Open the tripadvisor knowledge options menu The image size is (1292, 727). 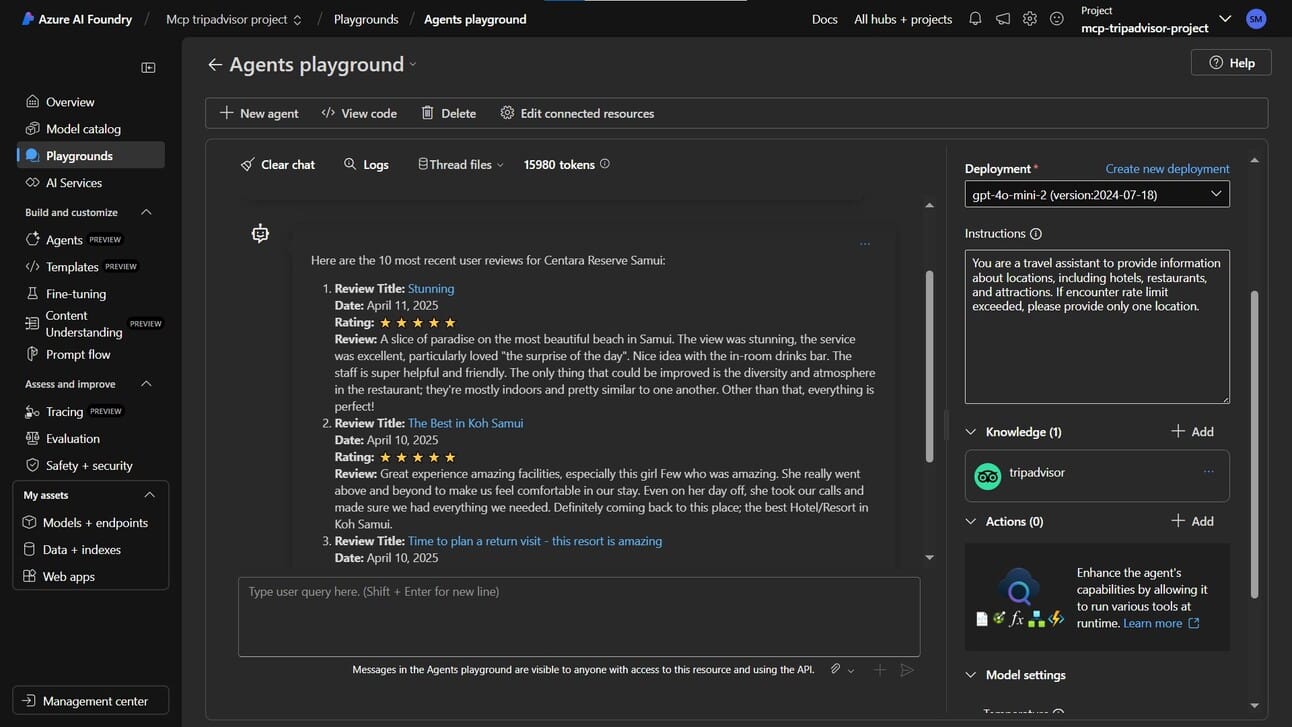pyautogui.click(x=1209, y=472)
